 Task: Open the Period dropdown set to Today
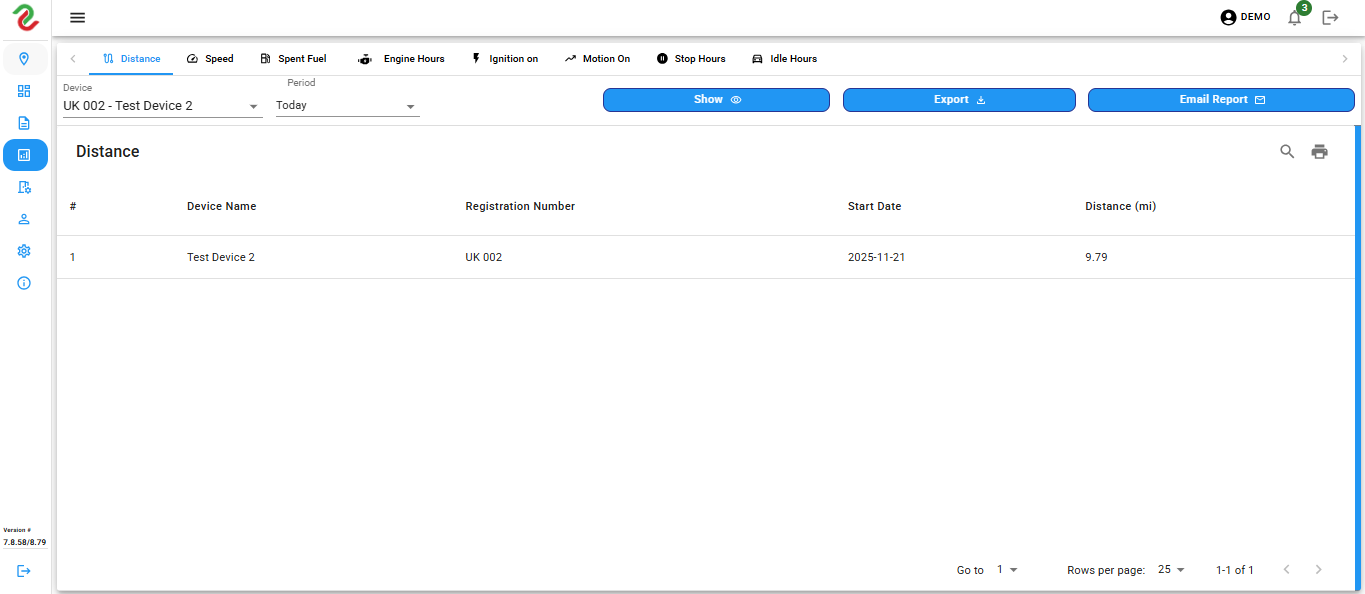pyautogui.click(x=347, y=106)
